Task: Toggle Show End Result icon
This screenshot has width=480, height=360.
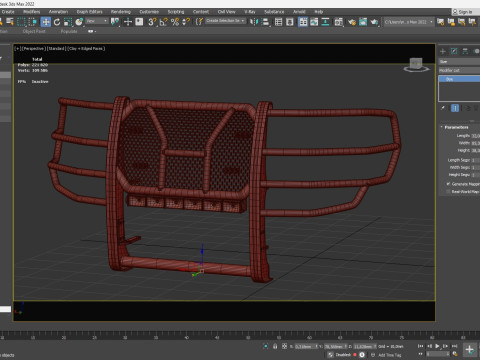Action: (455, 108)
